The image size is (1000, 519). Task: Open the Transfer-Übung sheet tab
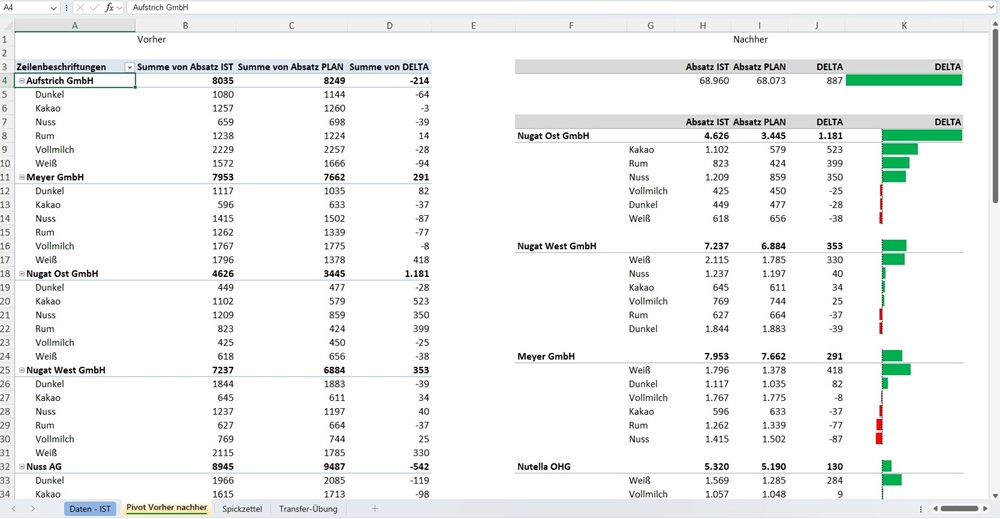point(308,509)
